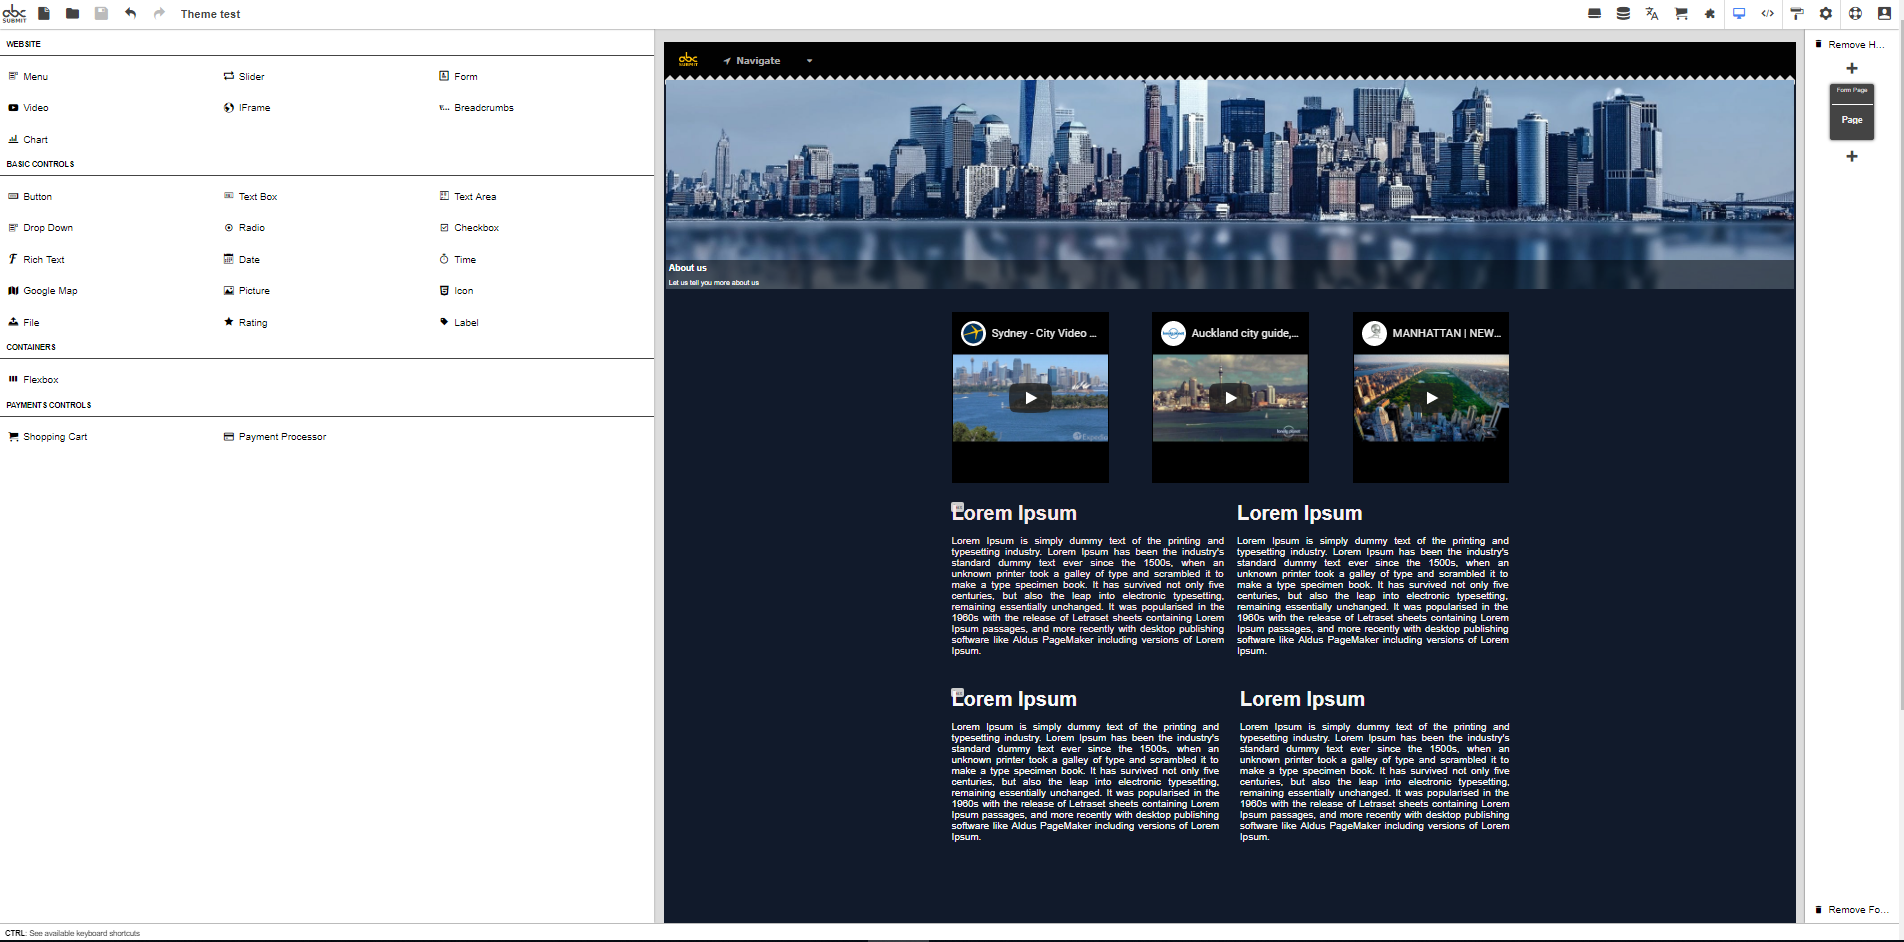The image size is (1904, 942).
Task: Select the Chart control
Action: (x=28, y=139)
